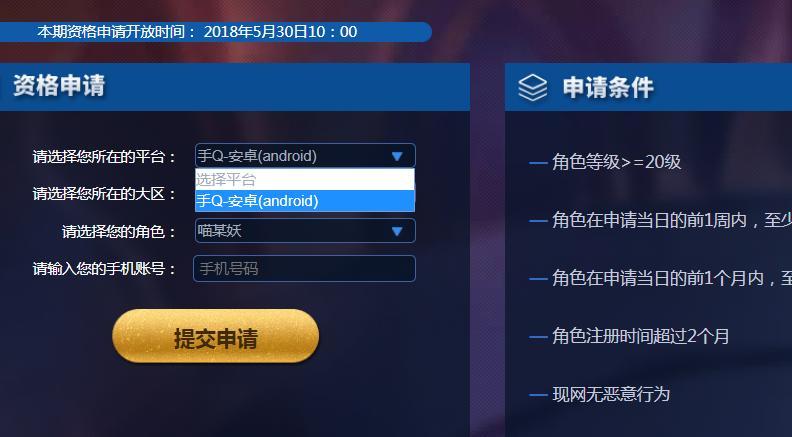Open the 手Q-安卓(android) platform combo box
792x437 pixels.
point(305,156)
